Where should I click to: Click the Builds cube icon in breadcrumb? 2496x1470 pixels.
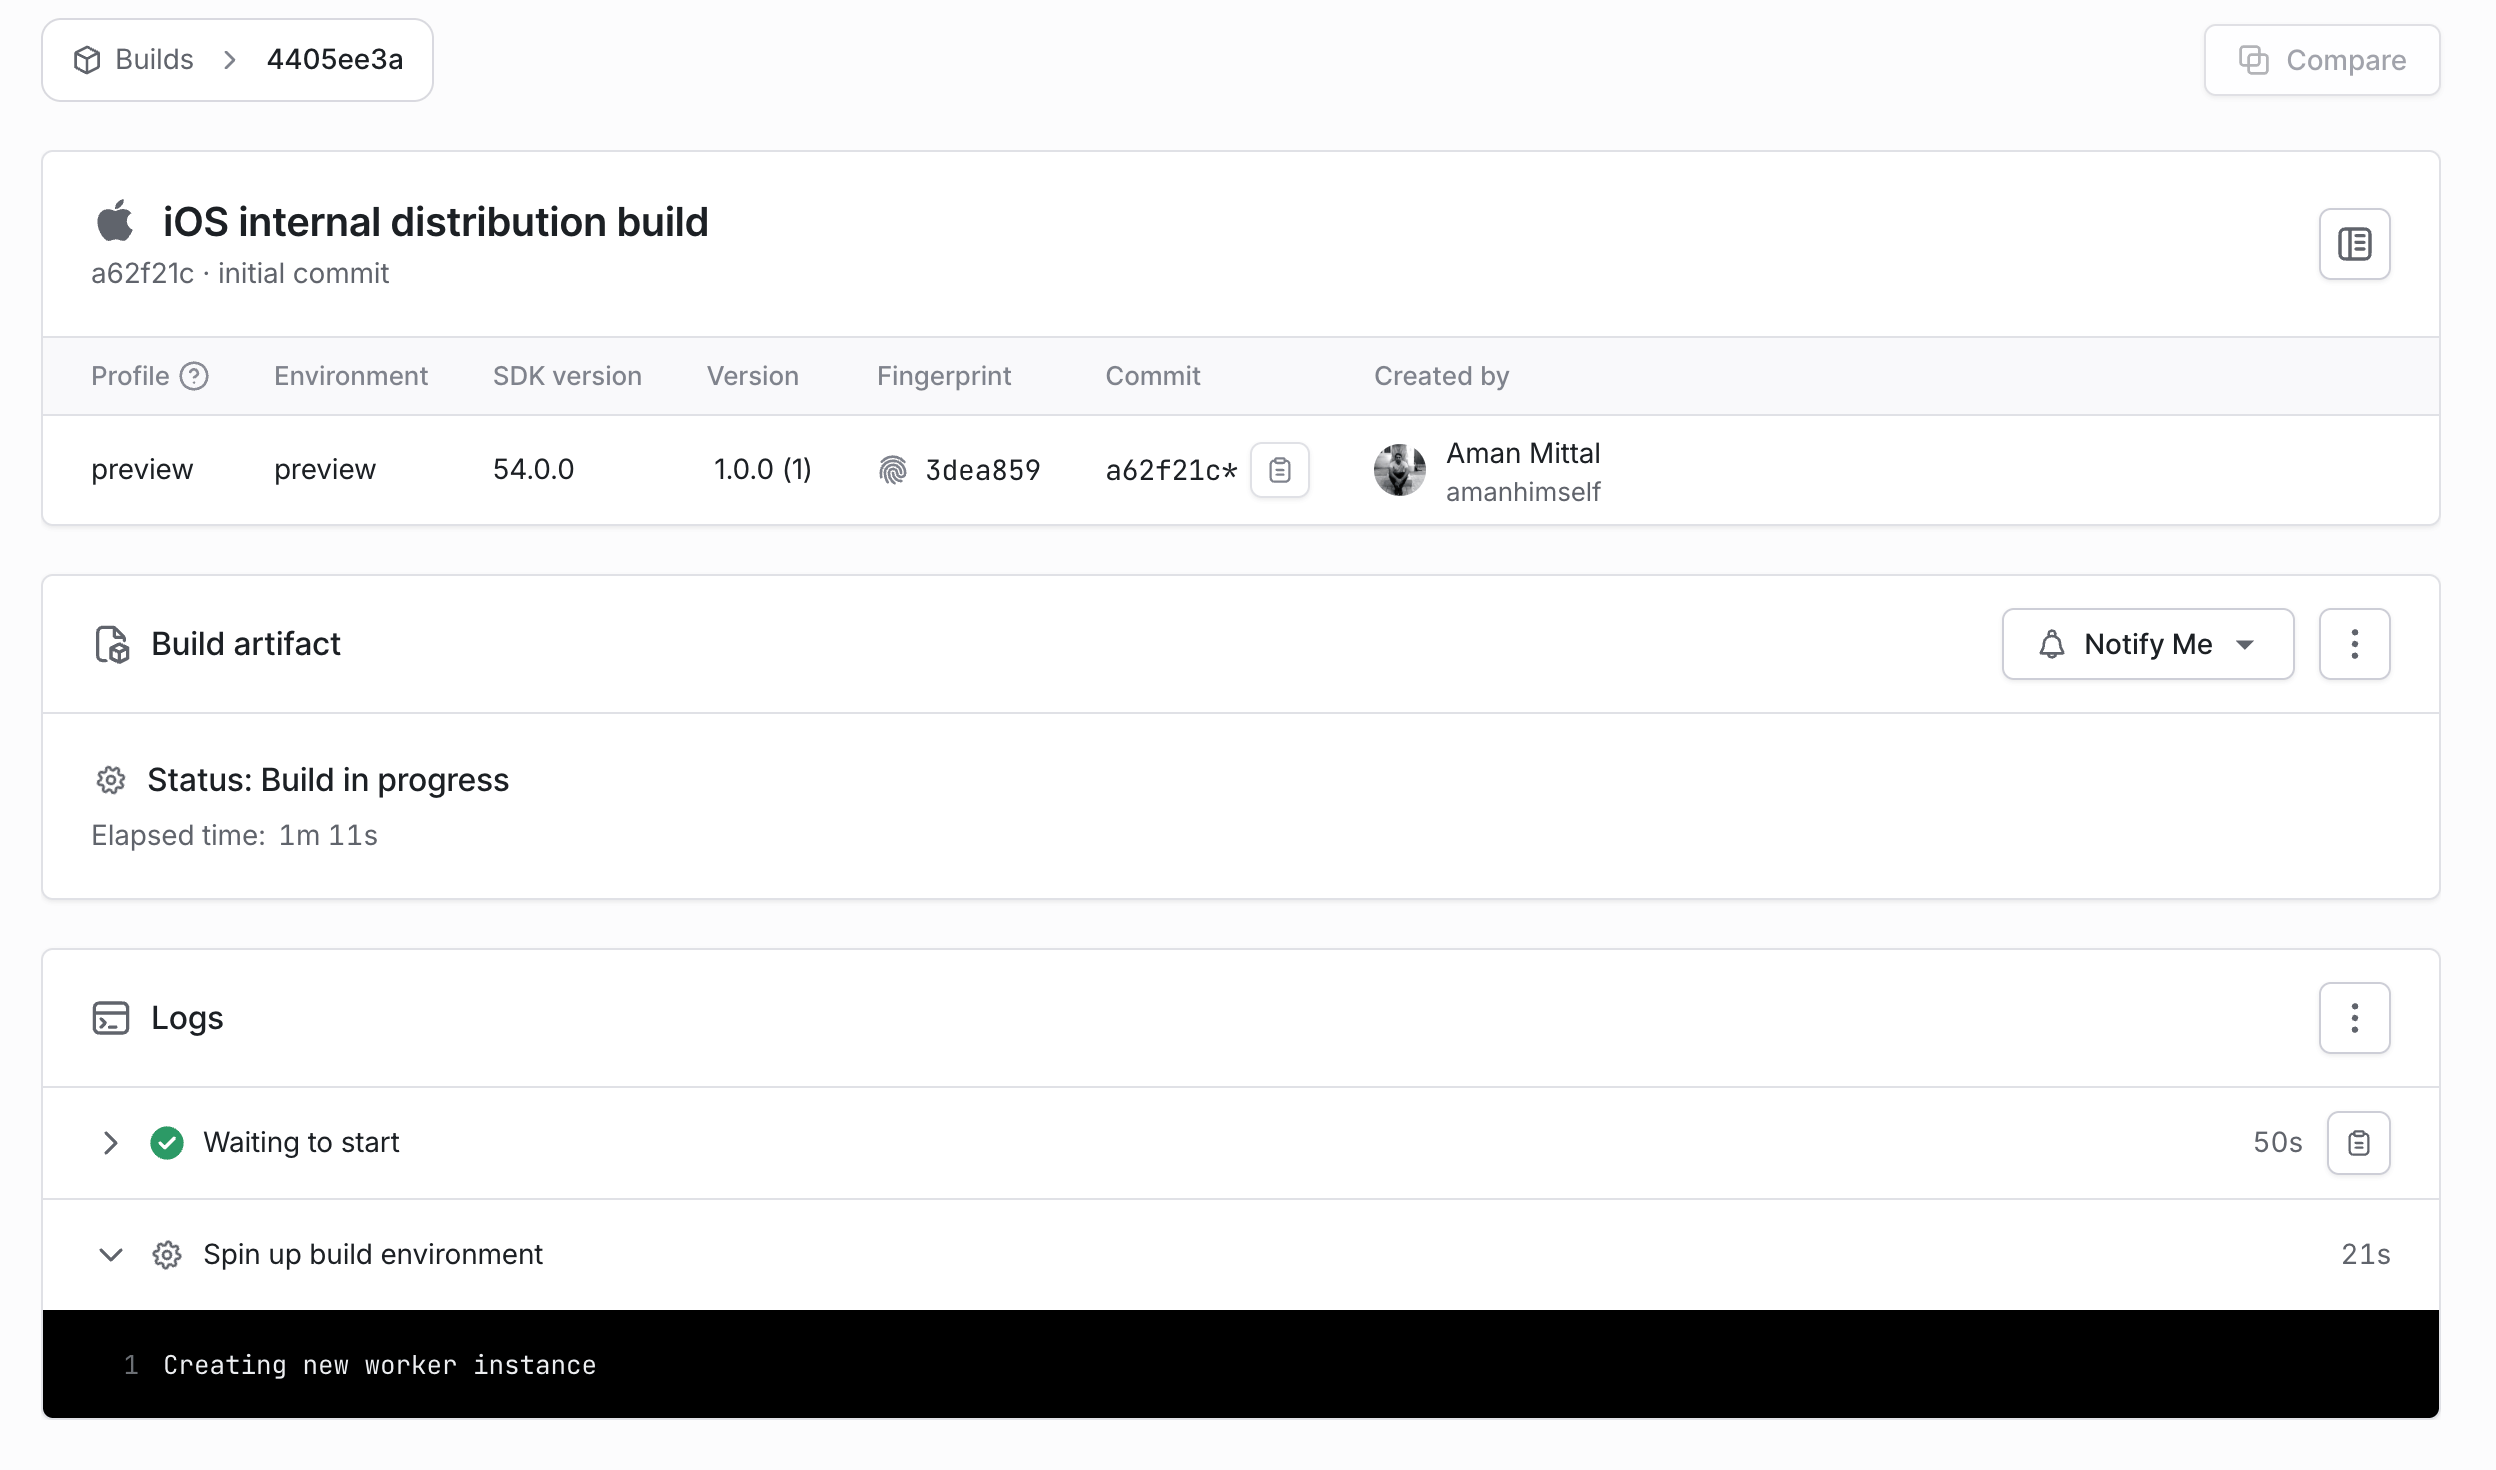point(87,60)
